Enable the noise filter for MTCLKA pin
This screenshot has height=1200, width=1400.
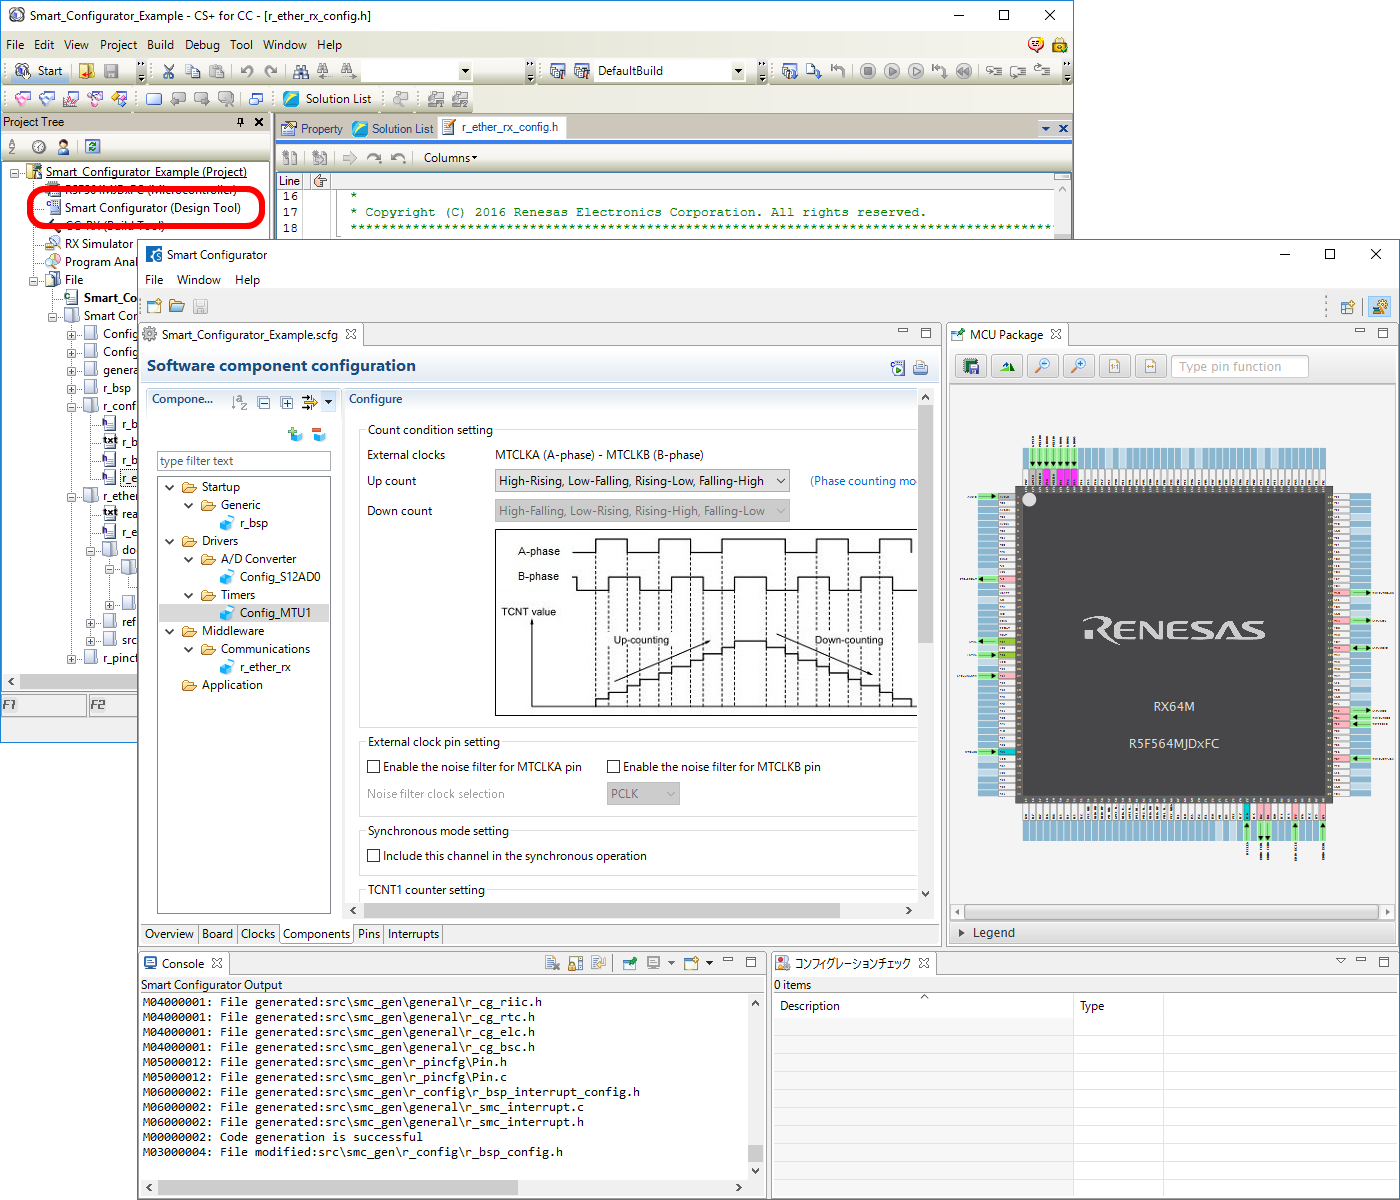pyautogui.click(x=374, y=767)
